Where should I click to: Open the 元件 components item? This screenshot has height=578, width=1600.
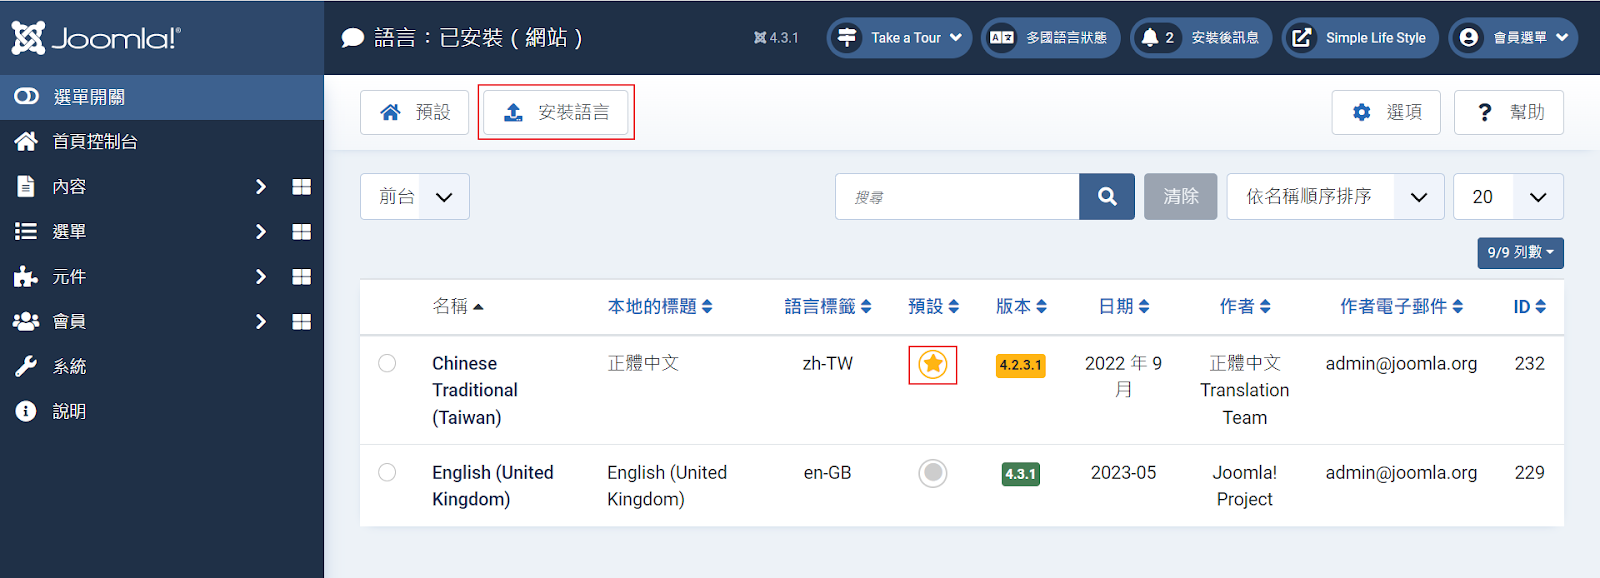pos(69,277)
